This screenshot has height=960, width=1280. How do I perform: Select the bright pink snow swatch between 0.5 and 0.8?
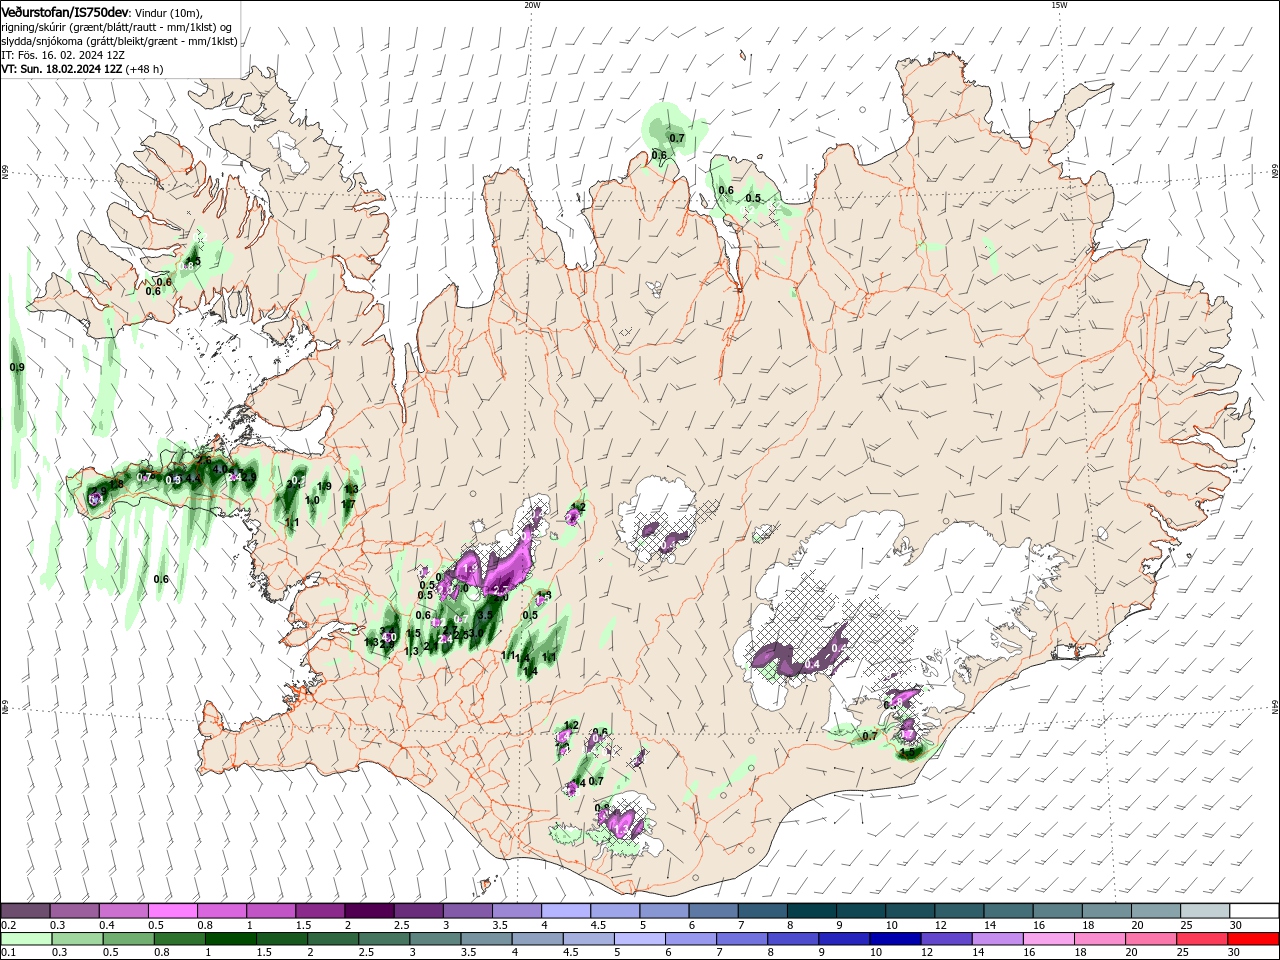[173, 911]
